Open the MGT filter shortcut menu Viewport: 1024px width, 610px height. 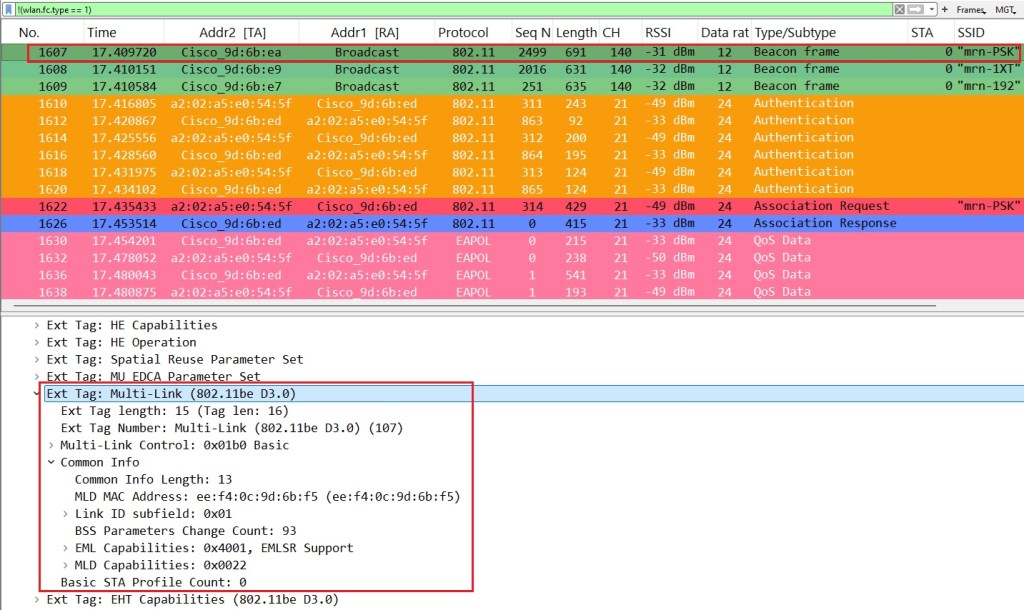(x=1005, y=8)
